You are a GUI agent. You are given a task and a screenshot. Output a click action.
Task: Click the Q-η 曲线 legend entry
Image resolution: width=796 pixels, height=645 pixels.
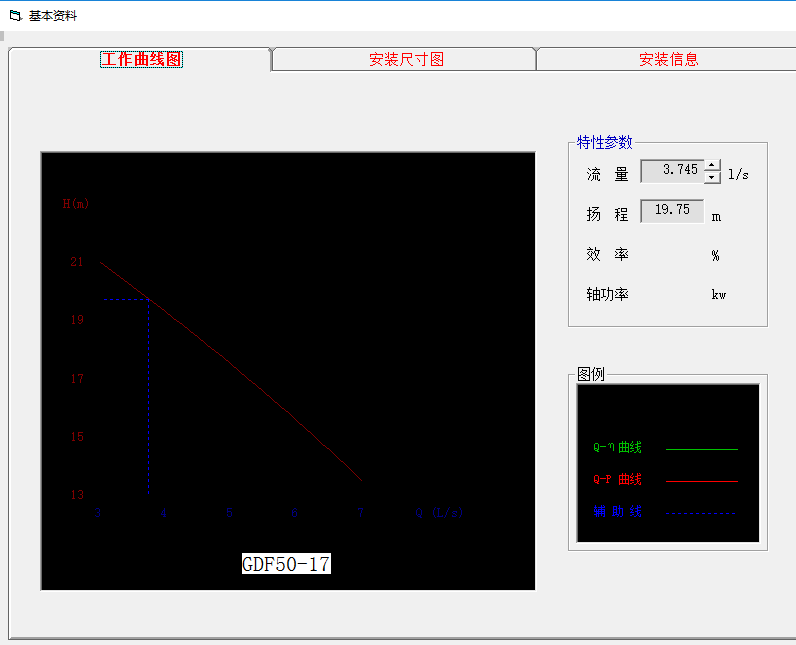point(617,447)
